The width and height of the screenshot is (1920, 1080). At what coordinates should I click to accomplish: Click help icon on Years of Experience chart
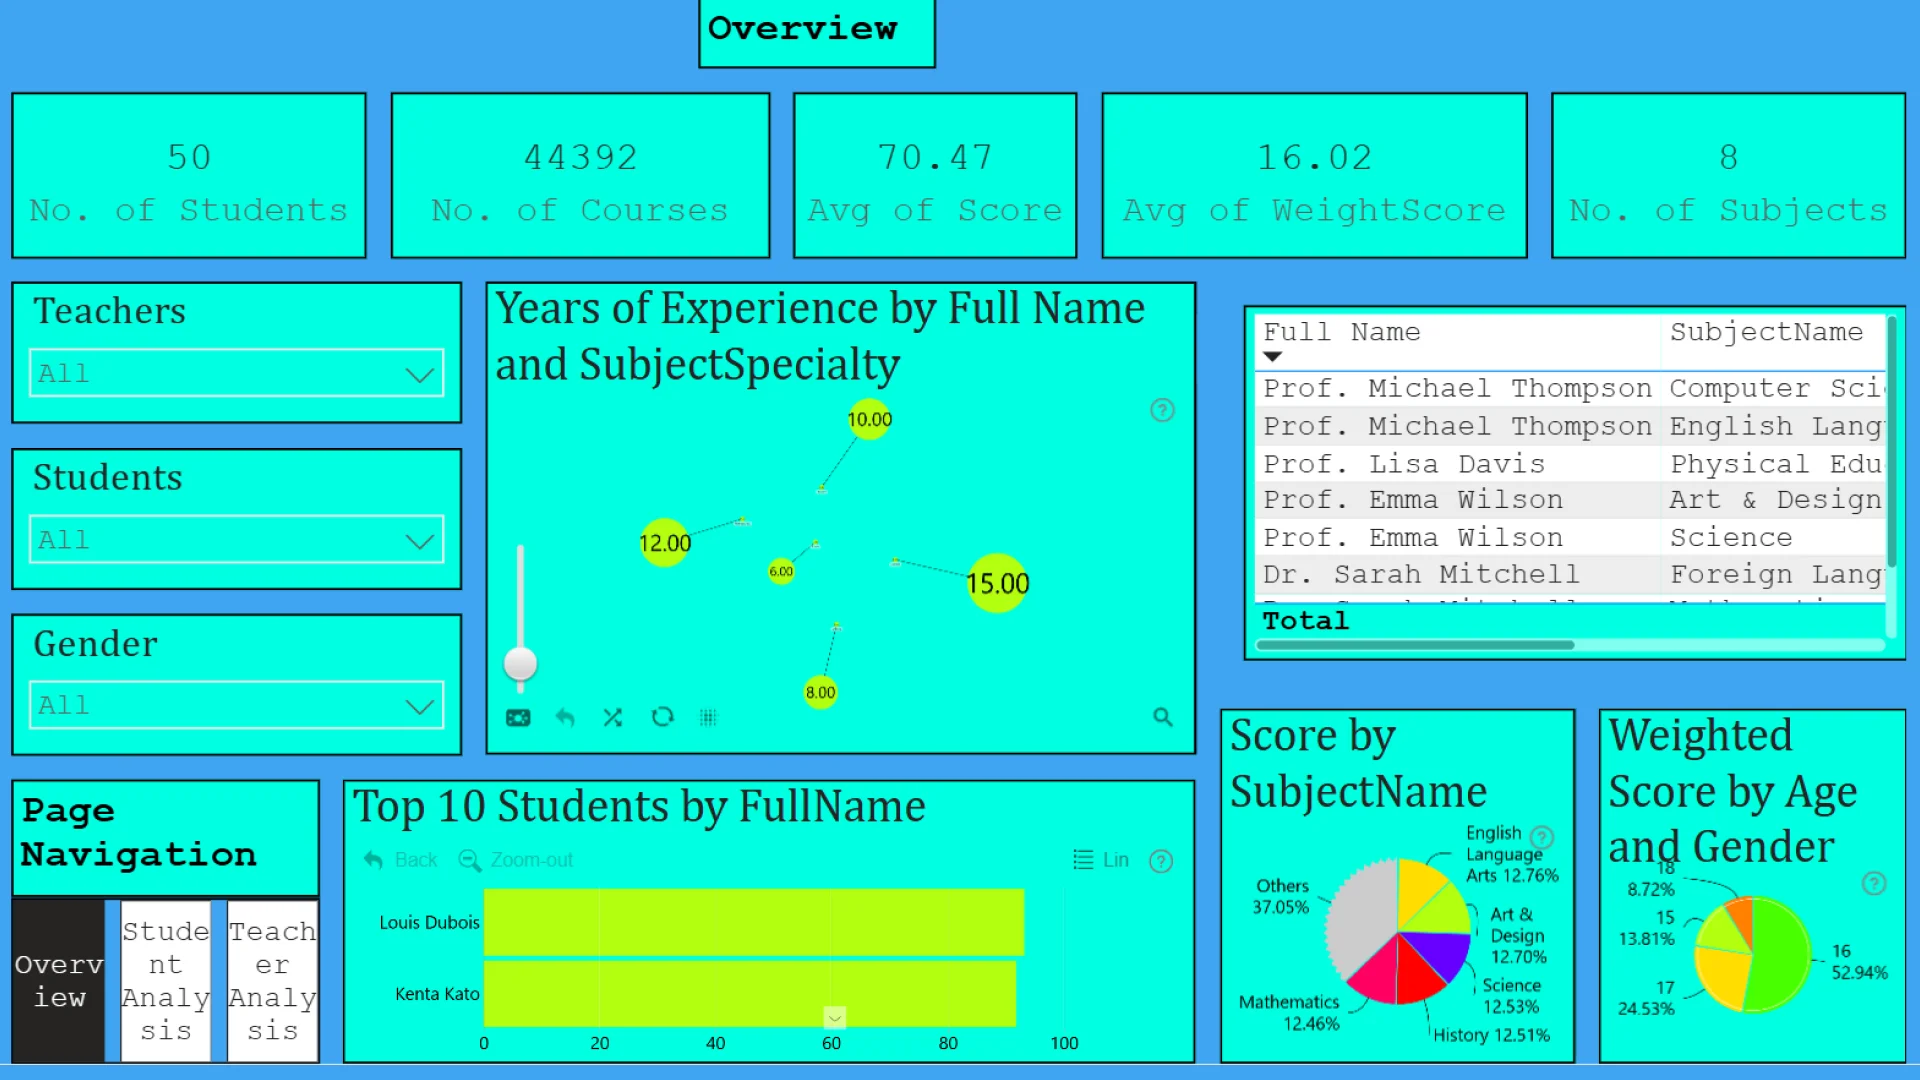coord(1162,410)
